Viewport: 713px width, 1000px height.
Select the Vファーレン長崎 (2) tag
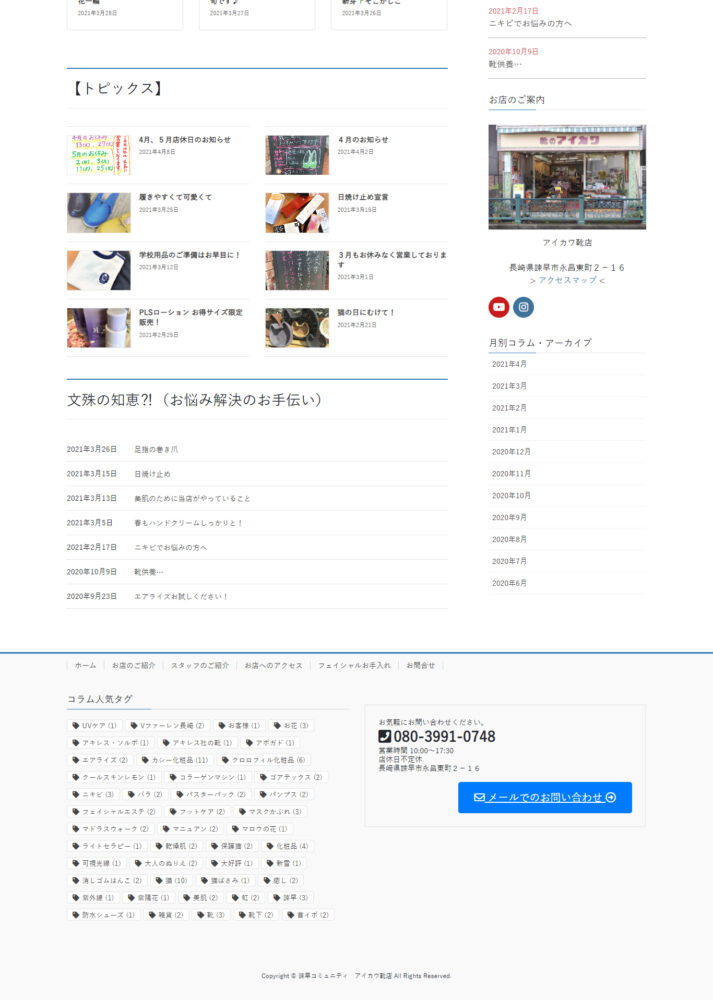167,726
